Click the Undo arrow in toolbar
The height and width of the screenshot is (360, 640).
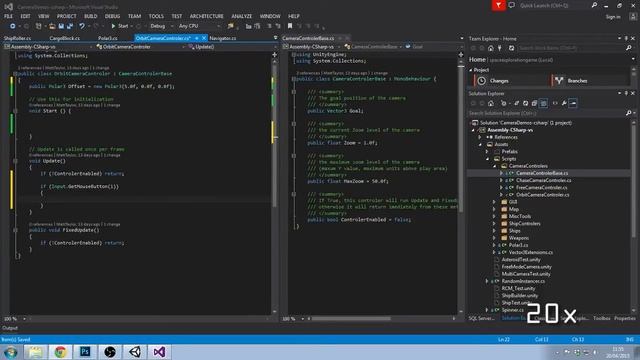82,26
